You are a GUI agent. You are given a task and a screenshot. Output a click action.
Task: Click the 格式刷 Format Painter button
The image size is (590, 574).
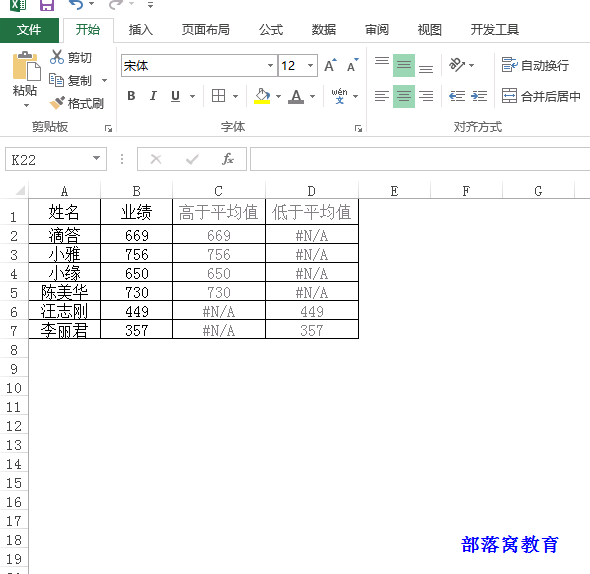coord(77,103)
